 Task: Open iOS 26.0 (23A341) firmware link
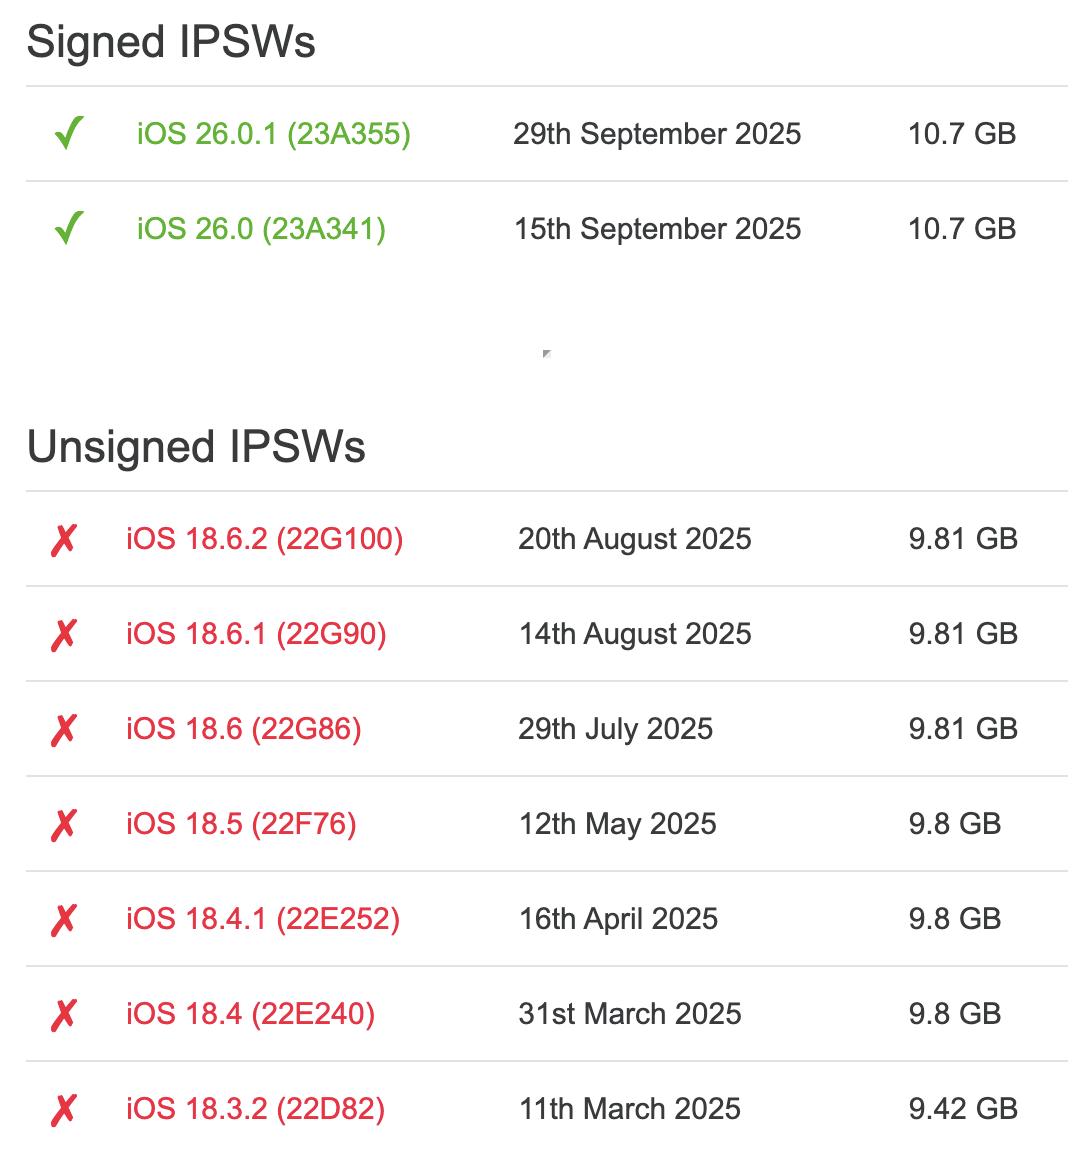(x=261, y=228)
